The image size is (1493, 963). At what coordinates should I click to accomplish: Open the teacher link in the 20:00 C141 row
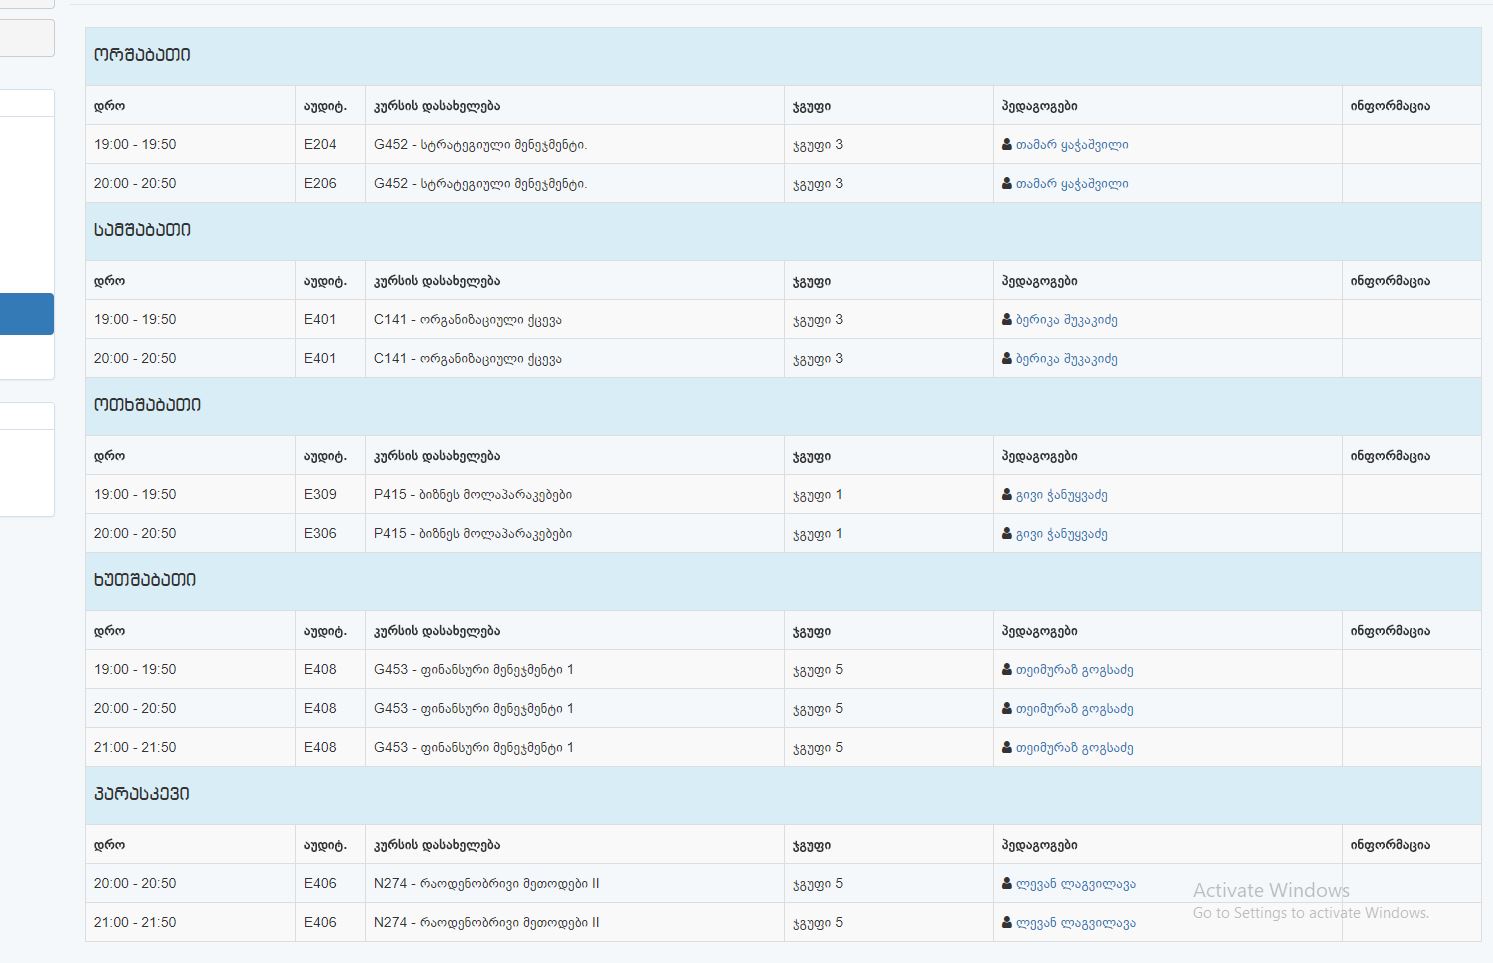coord(1067,359)
